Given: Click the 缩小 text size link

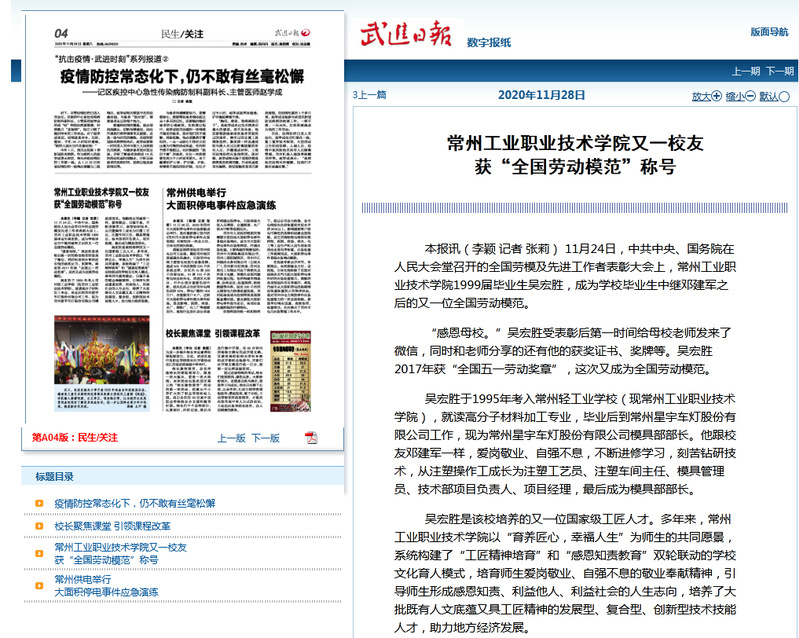Looking at the screenshot, I should [735, 96].
